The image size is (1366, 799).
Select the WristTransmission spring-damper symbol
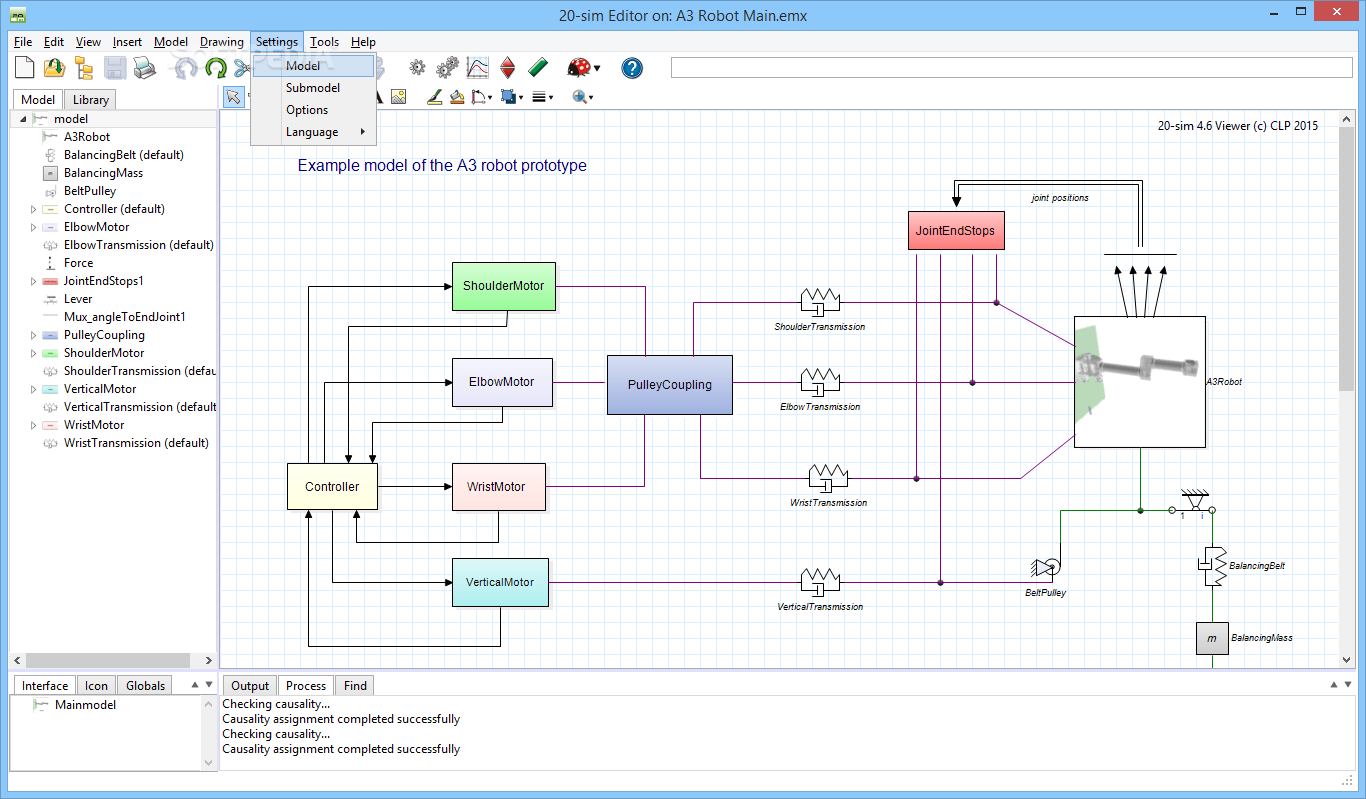point(828,476)
